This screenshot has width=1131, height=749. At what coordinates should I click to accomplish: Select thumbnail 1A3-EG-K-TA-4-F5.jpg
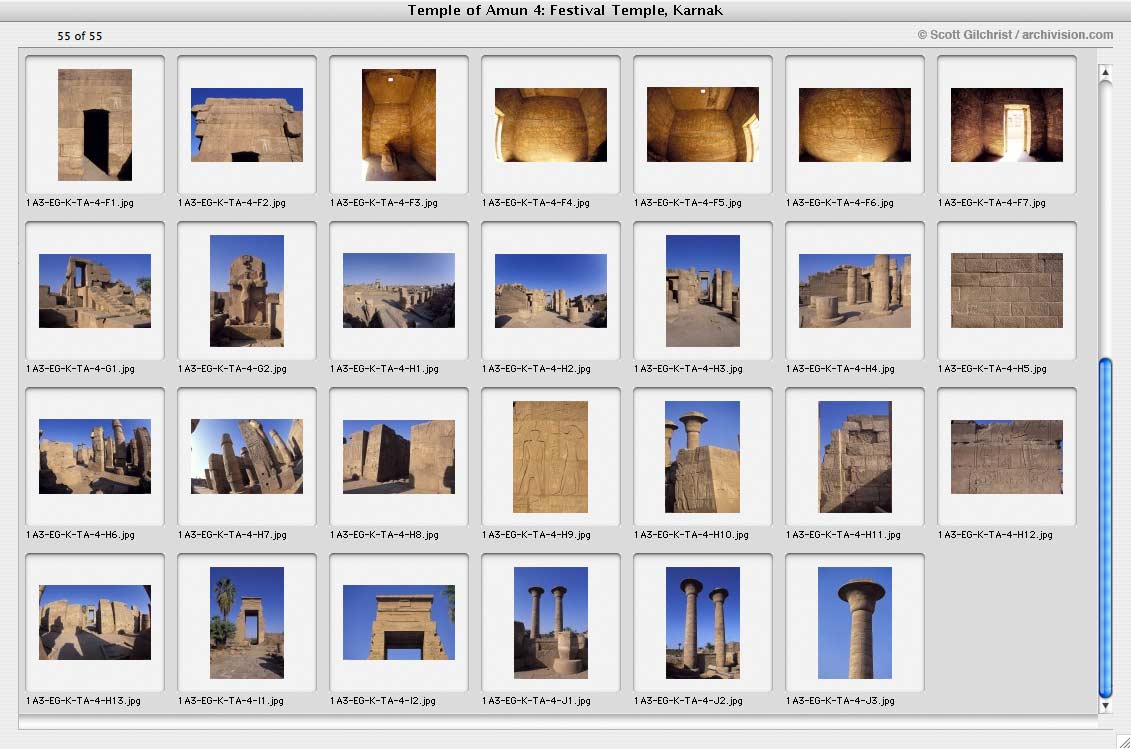coord(703,125)
